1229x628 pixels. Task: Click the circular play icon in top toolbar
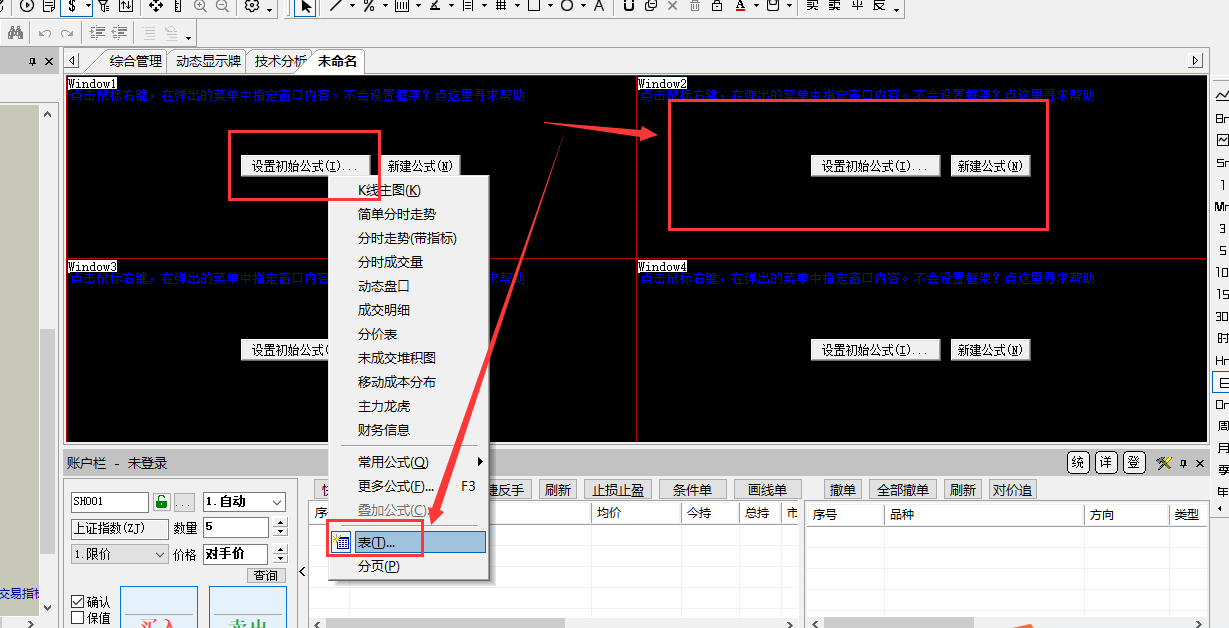click(x=26, y=6)
